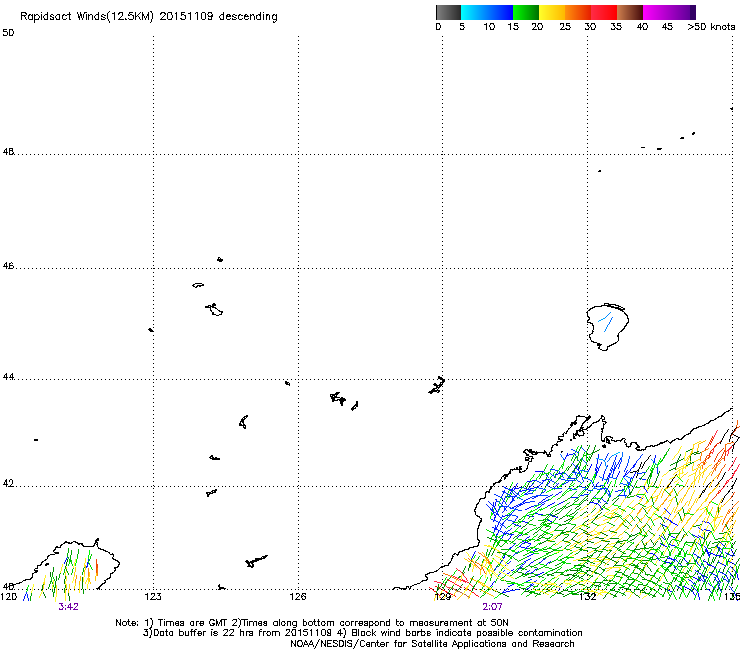Click the '35' legend scale label
Image resolution: width=740 pixels, height=650 pixels.
pos(616,27)
